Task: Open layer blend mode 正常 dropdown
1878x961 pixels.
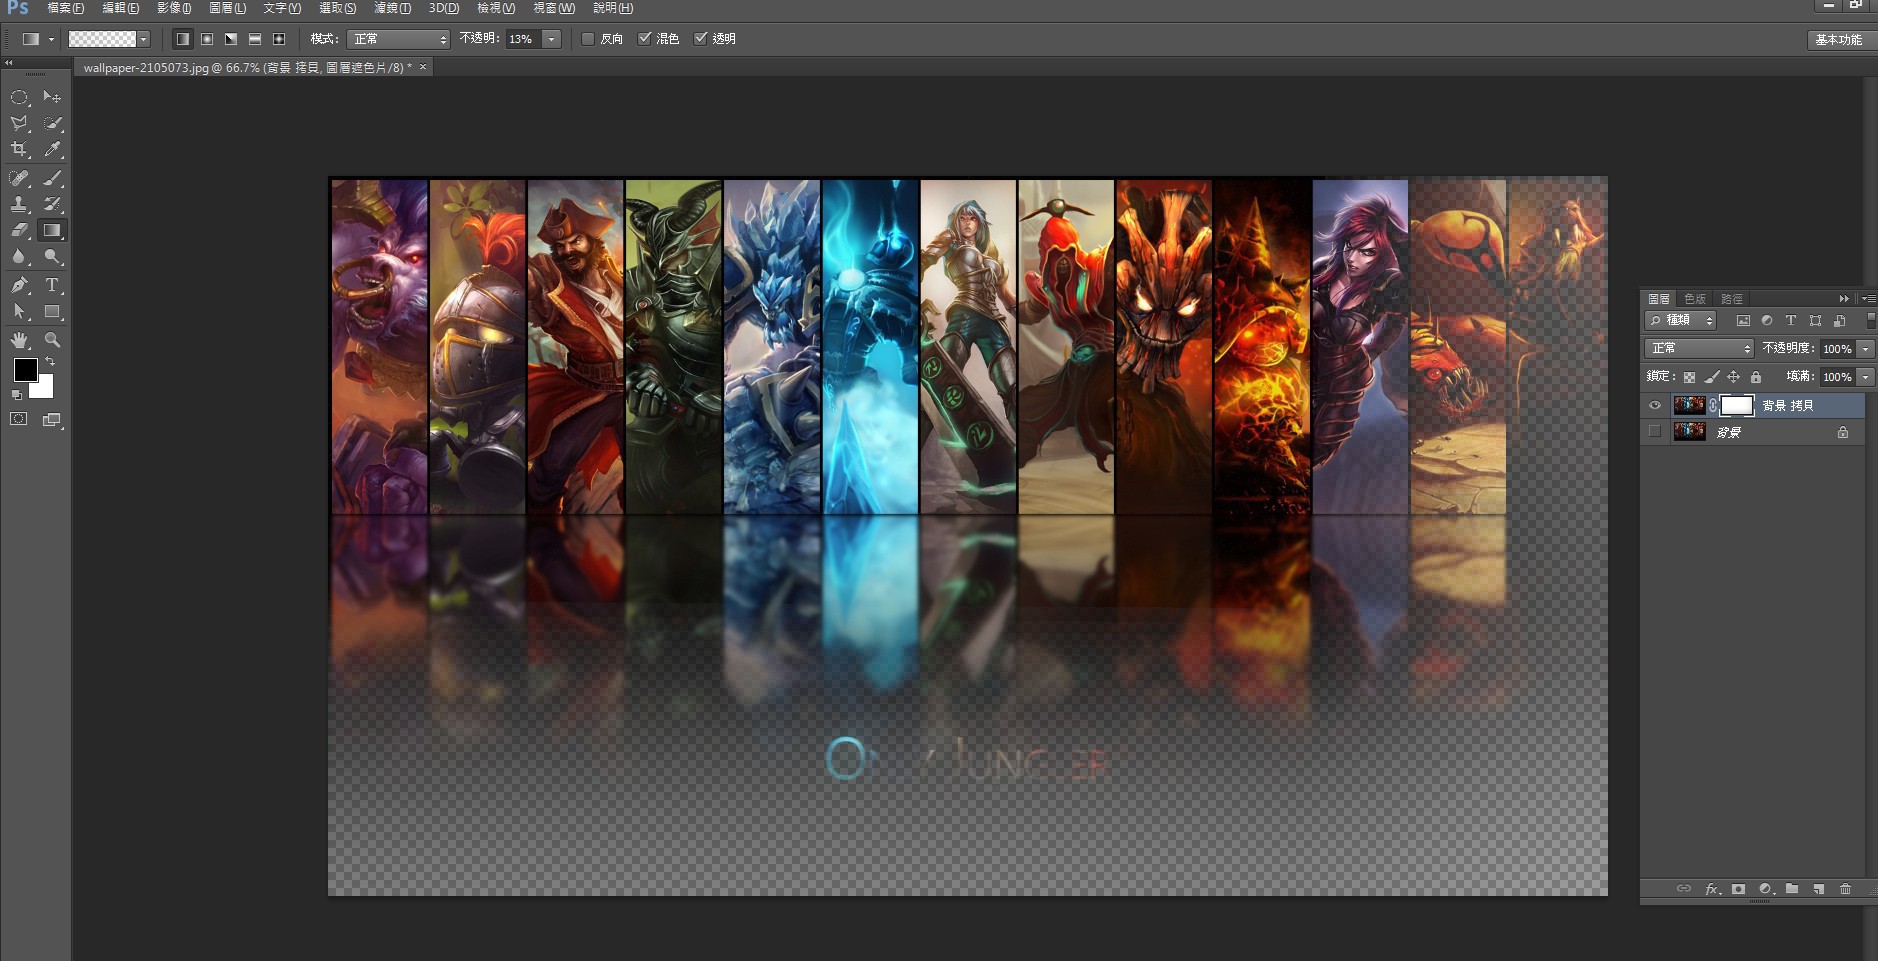Action: (1699, 348)
